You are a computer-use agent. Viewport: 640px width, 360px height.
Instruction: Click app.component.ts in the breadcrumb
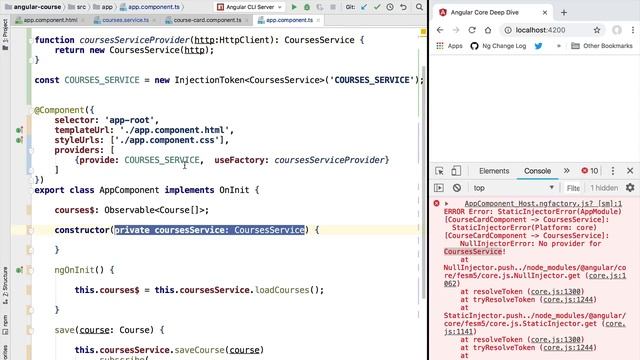pyautogui.click(x=149, y=7)
